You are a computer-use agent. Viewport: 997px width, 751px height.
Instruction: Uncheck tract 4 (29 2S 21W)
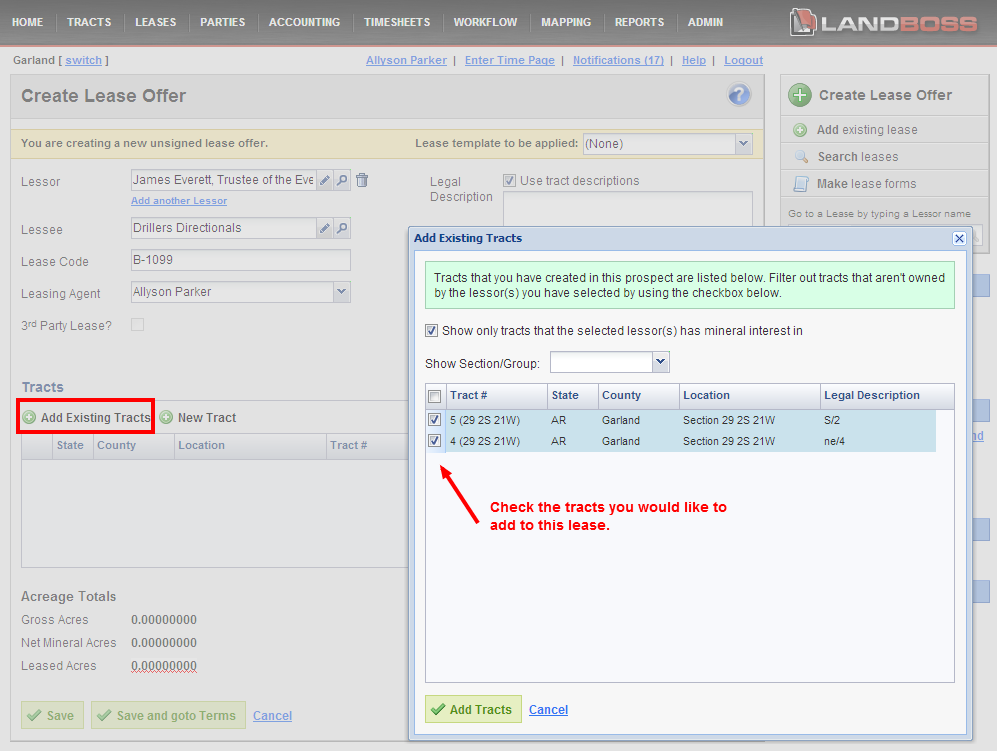click(x=434, y=441)
